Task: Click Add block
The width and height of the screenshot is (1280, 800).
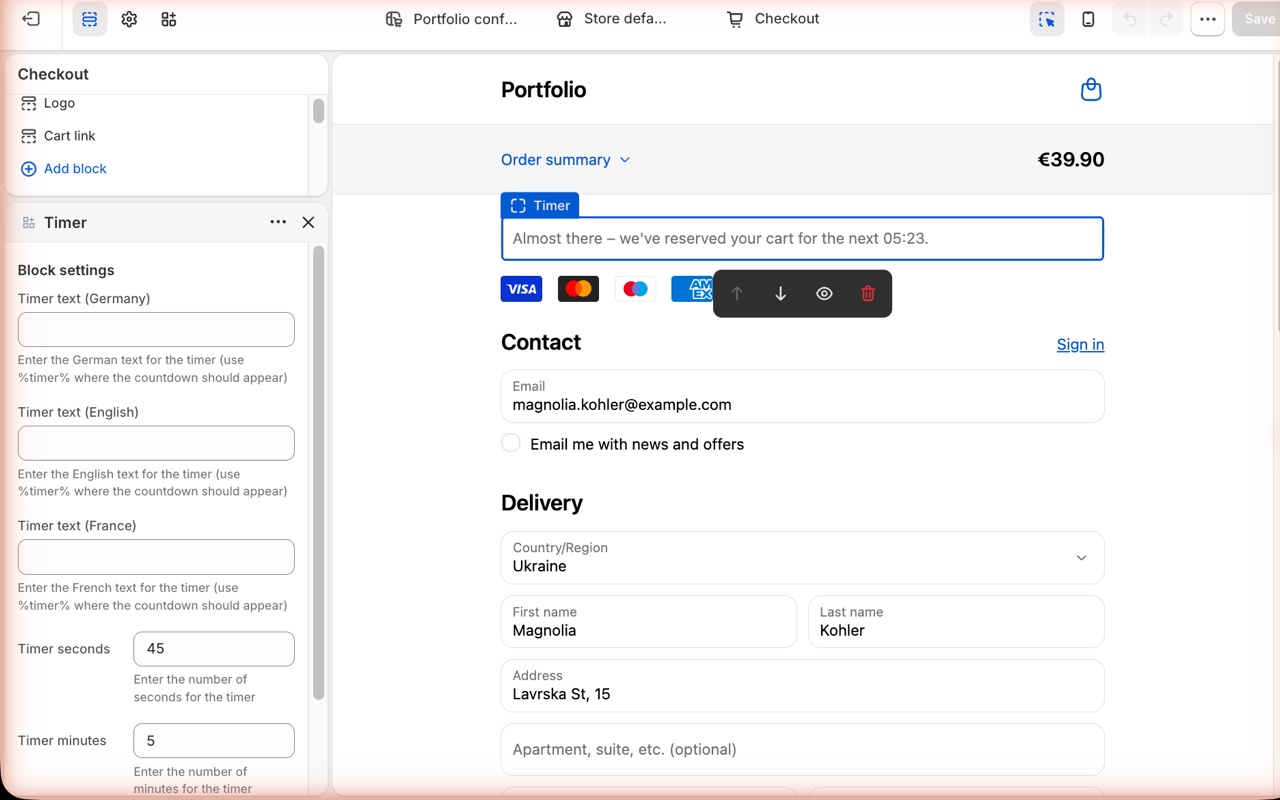Action: [64, 169]
